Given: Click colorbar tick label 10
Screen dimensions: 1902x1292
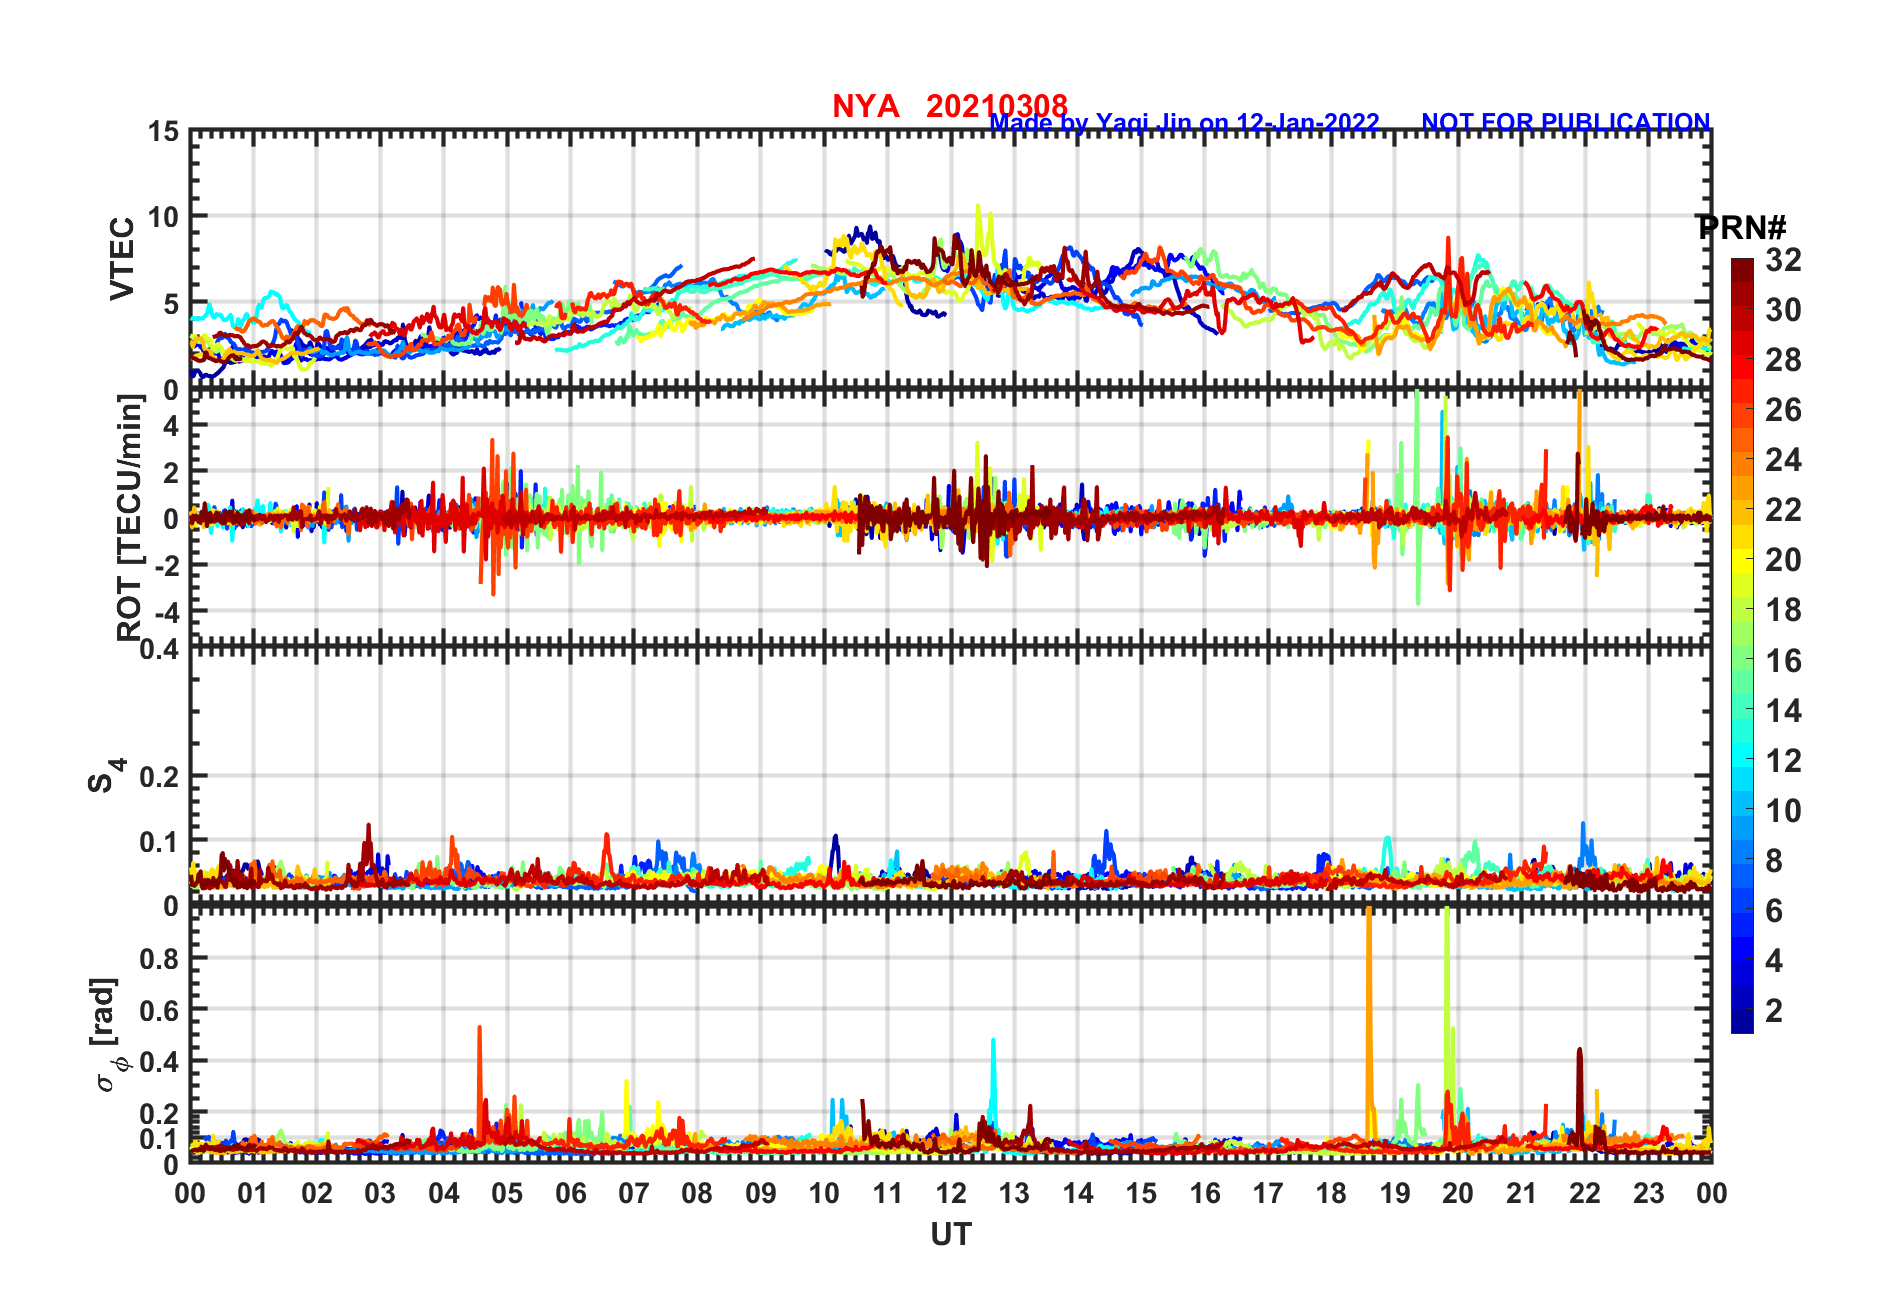Looking at the screenshot, I should point(1783,811).
